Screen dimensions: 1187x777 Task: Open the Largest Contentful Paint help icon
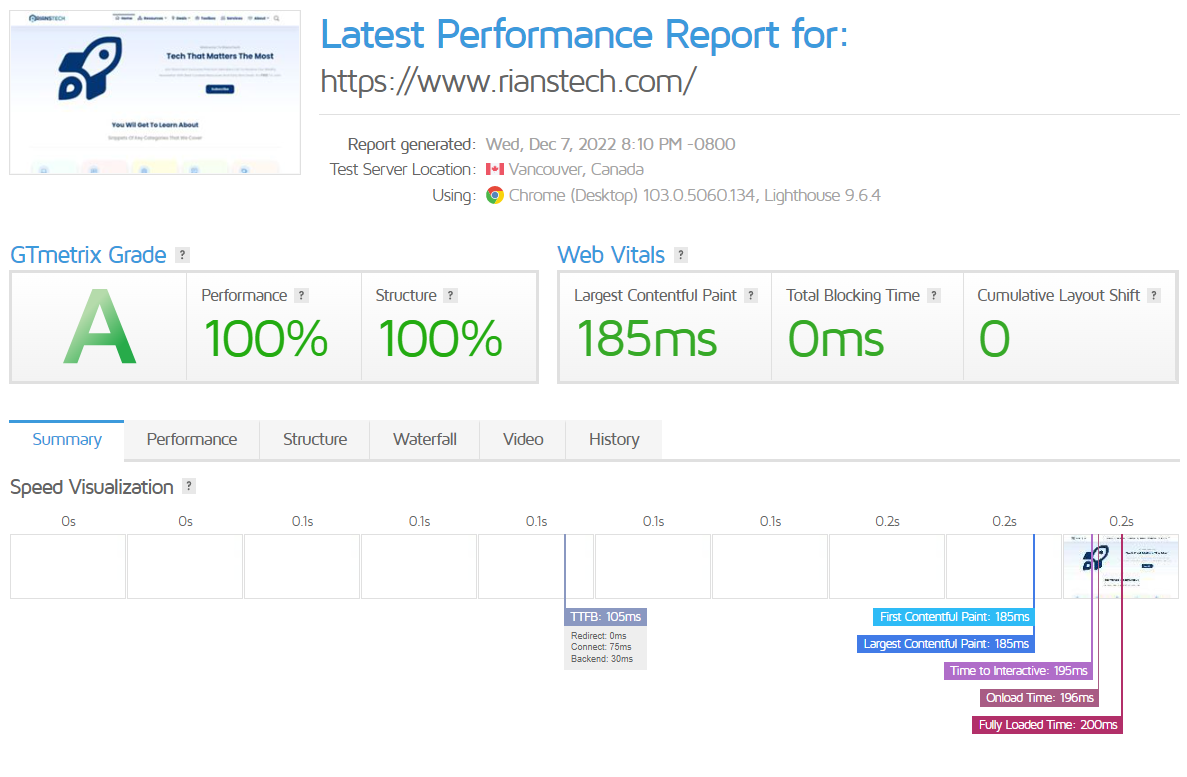tap(751, 295)
